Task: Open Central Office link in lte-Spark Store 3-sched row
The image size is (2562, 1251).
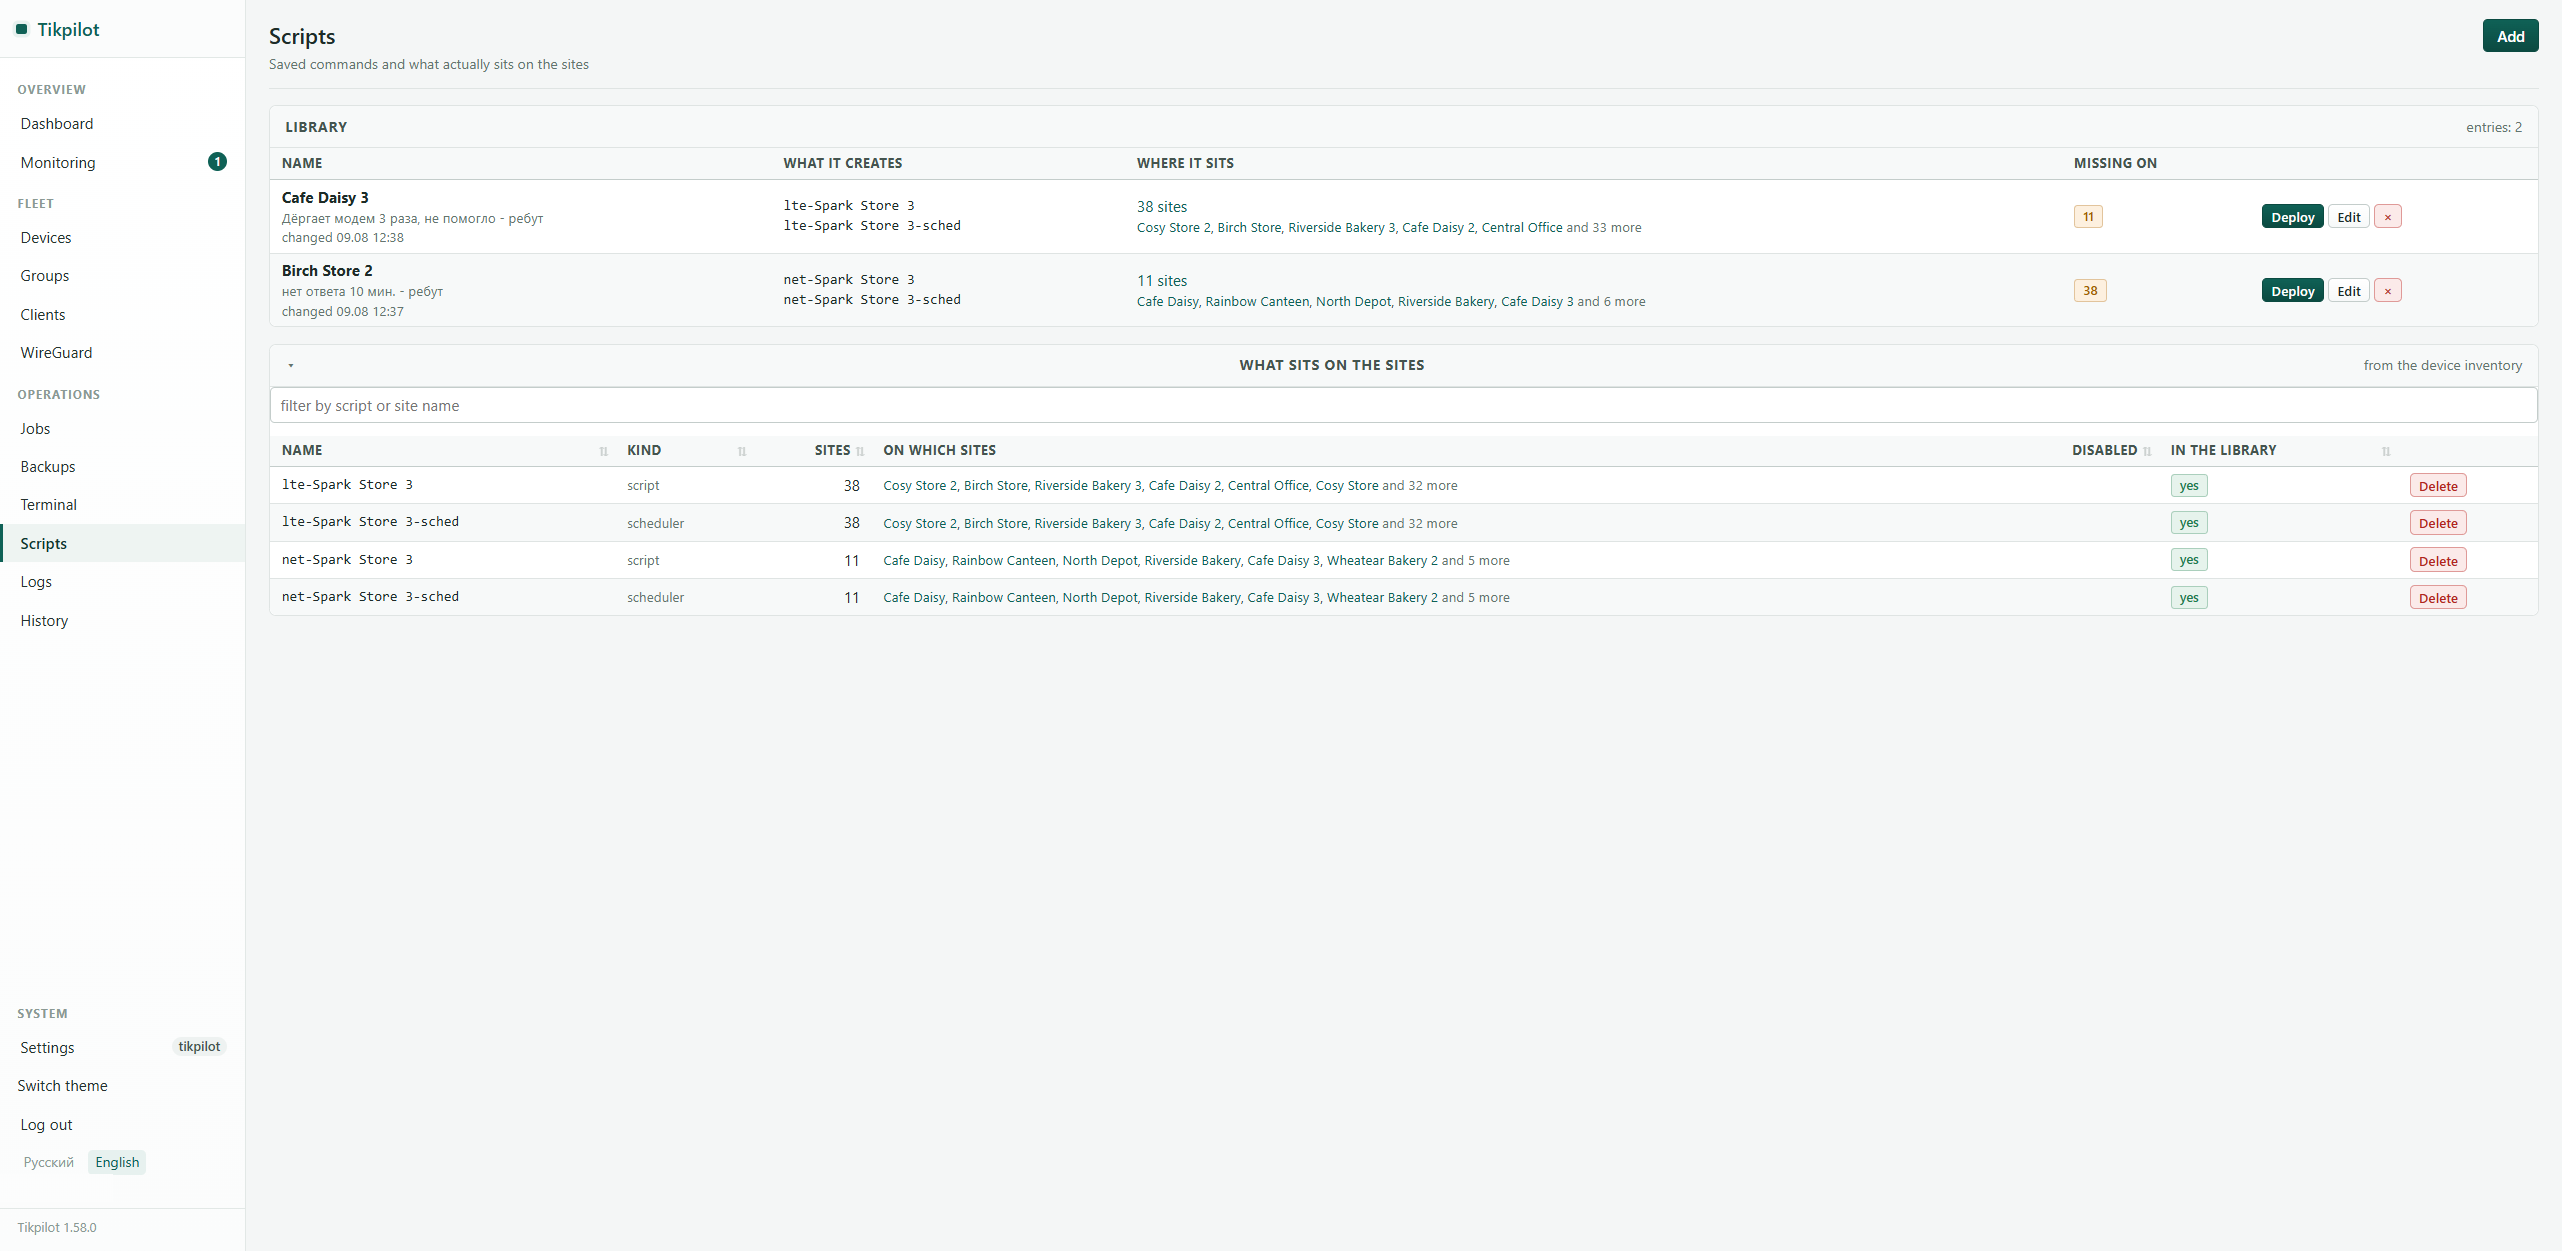Action: coord(1268,524)
